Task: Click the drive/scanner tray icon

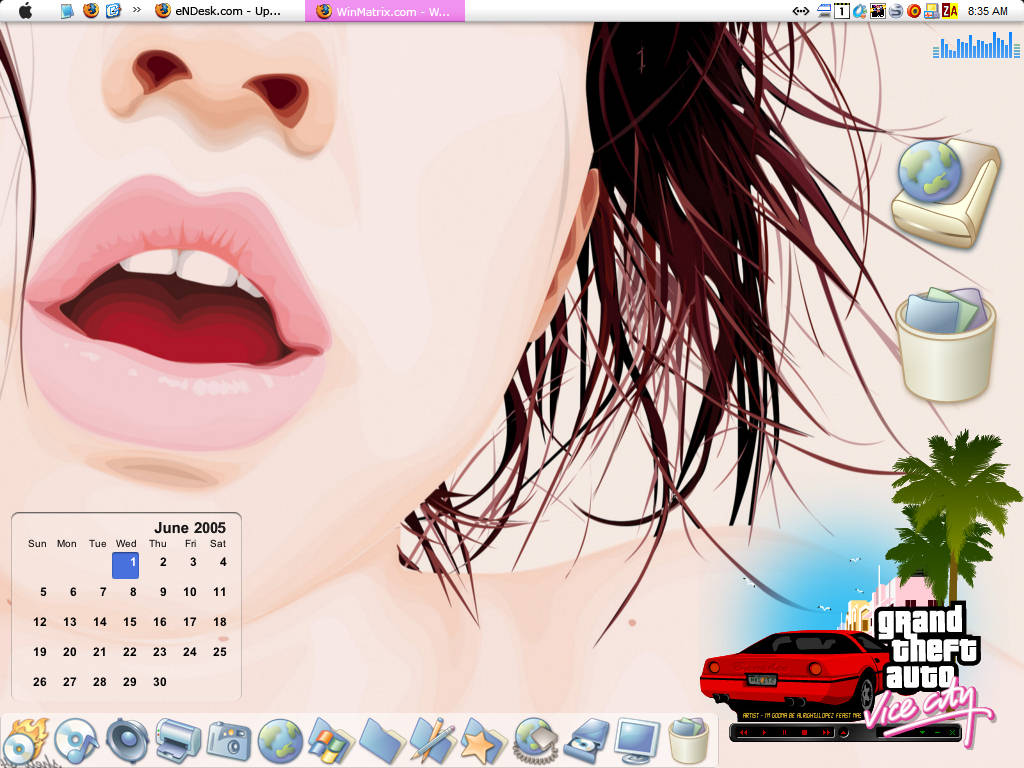Action: tap(824, 10)
